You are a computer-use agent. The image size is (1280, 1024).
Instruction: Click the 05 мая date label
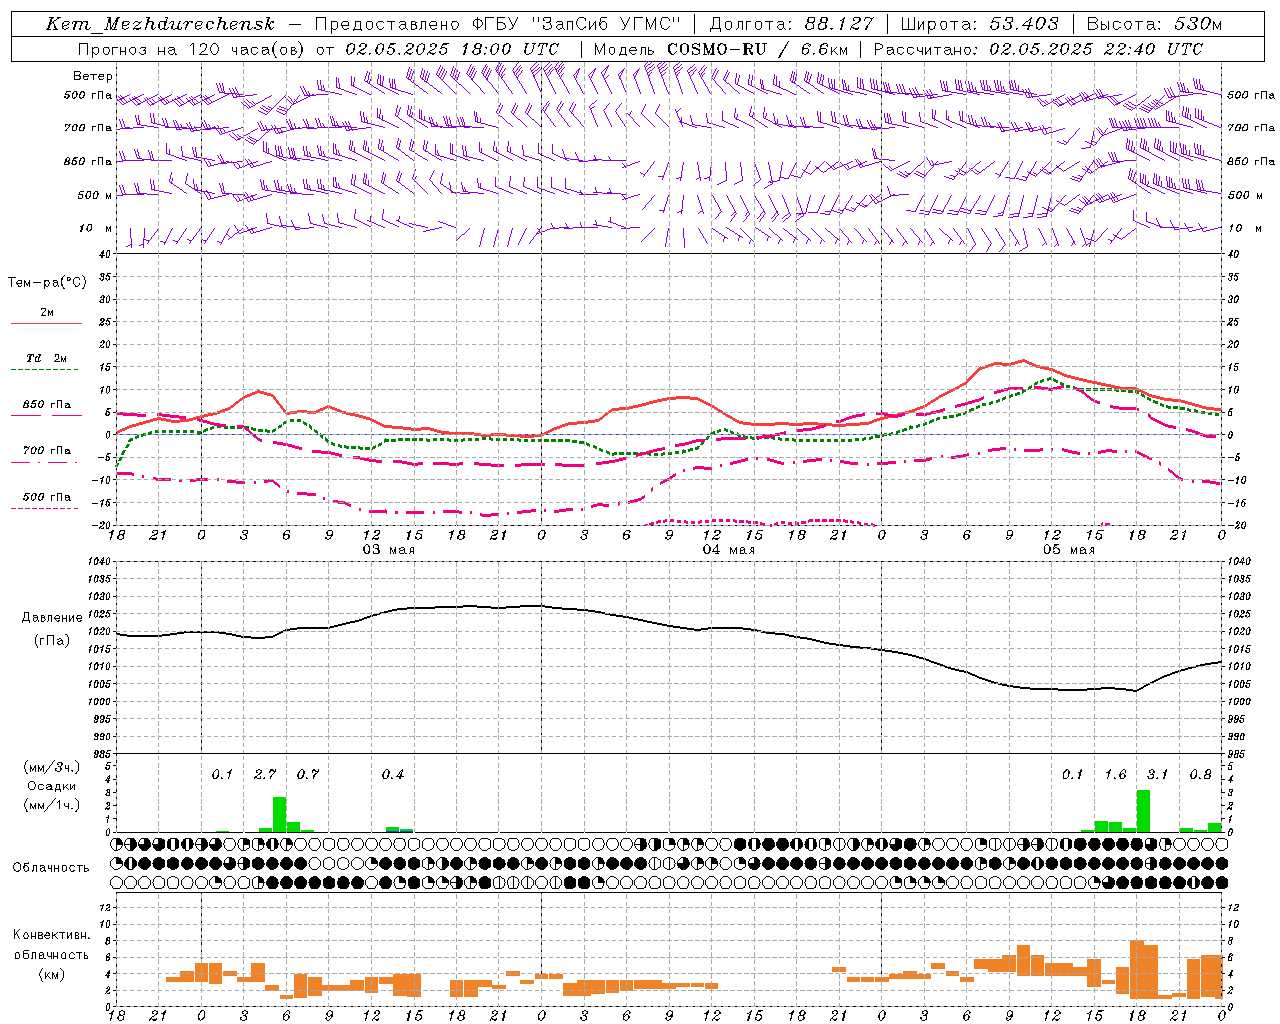[1069, 550]
